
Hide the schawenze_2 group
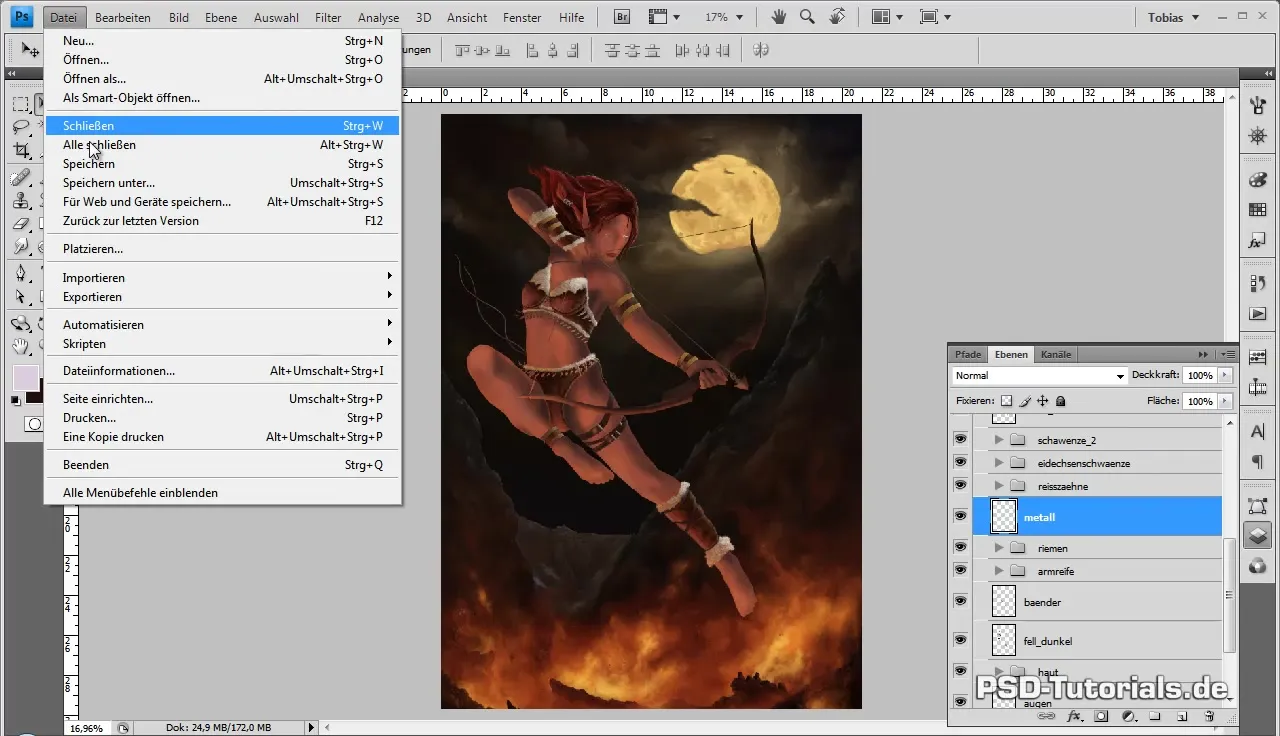pos(961,439)
